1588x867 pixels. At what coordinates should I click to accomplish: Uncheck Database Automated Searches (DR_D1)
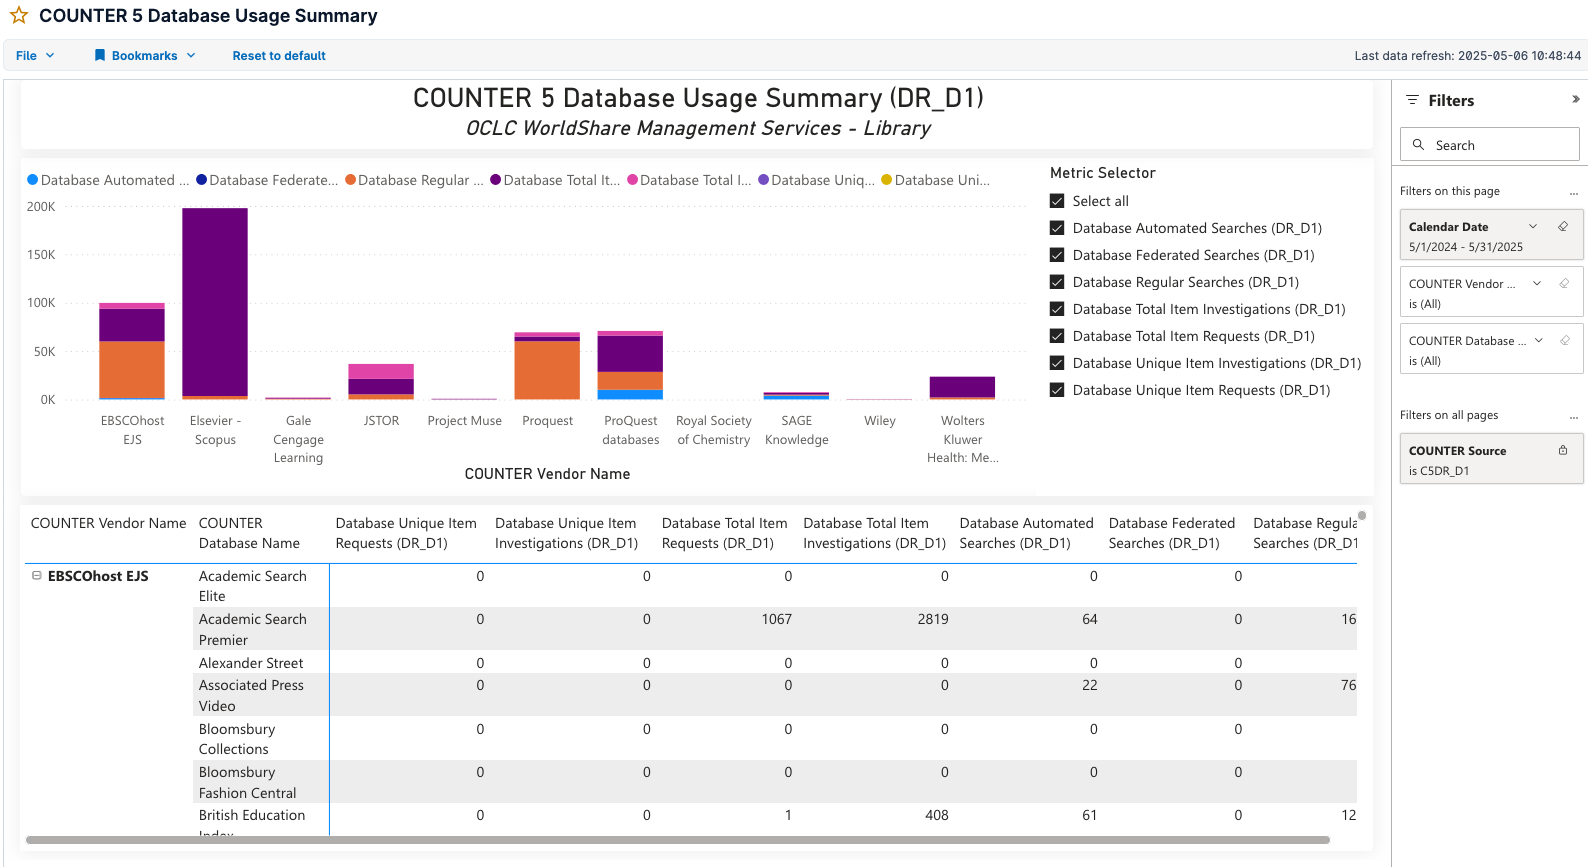click(1057, 228)
